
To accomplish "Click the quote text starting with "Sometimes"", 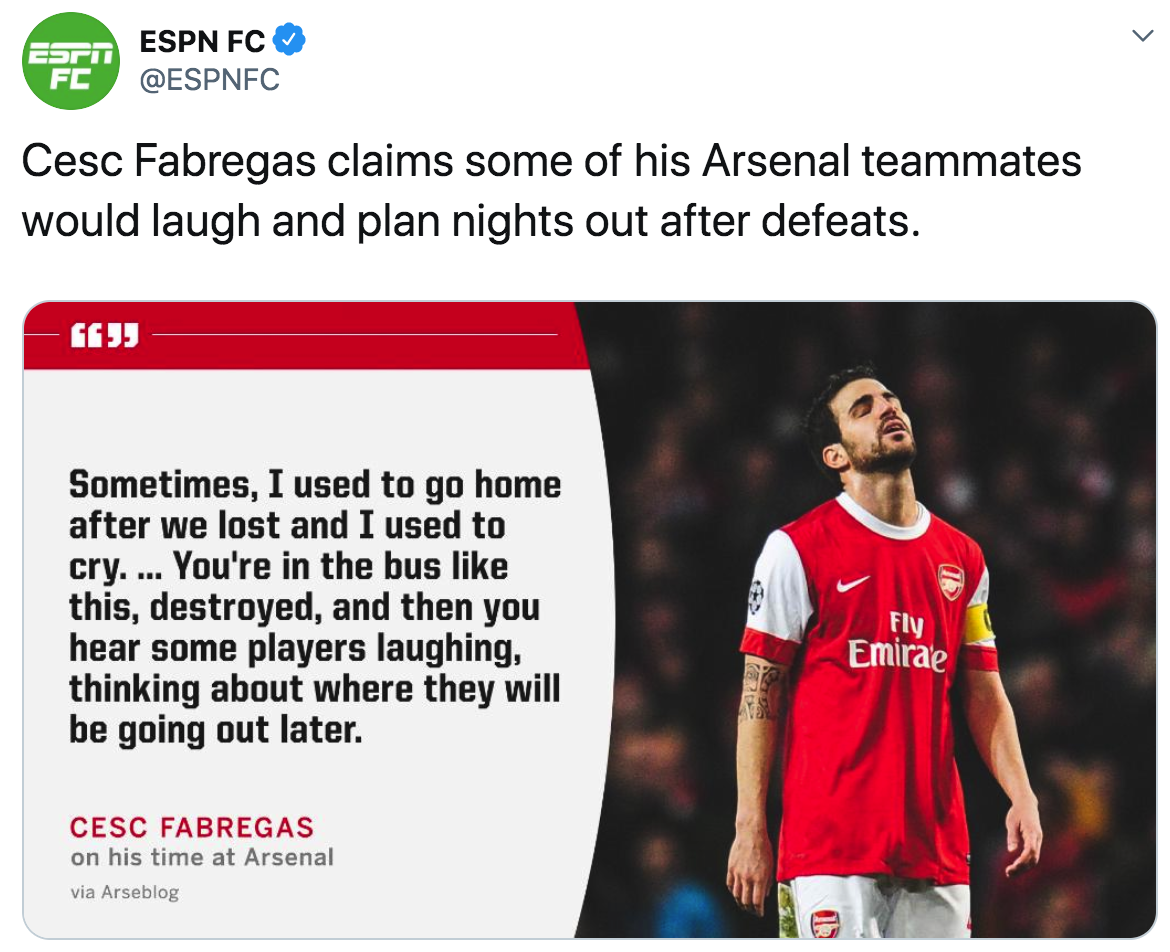I will click(315, 607).
